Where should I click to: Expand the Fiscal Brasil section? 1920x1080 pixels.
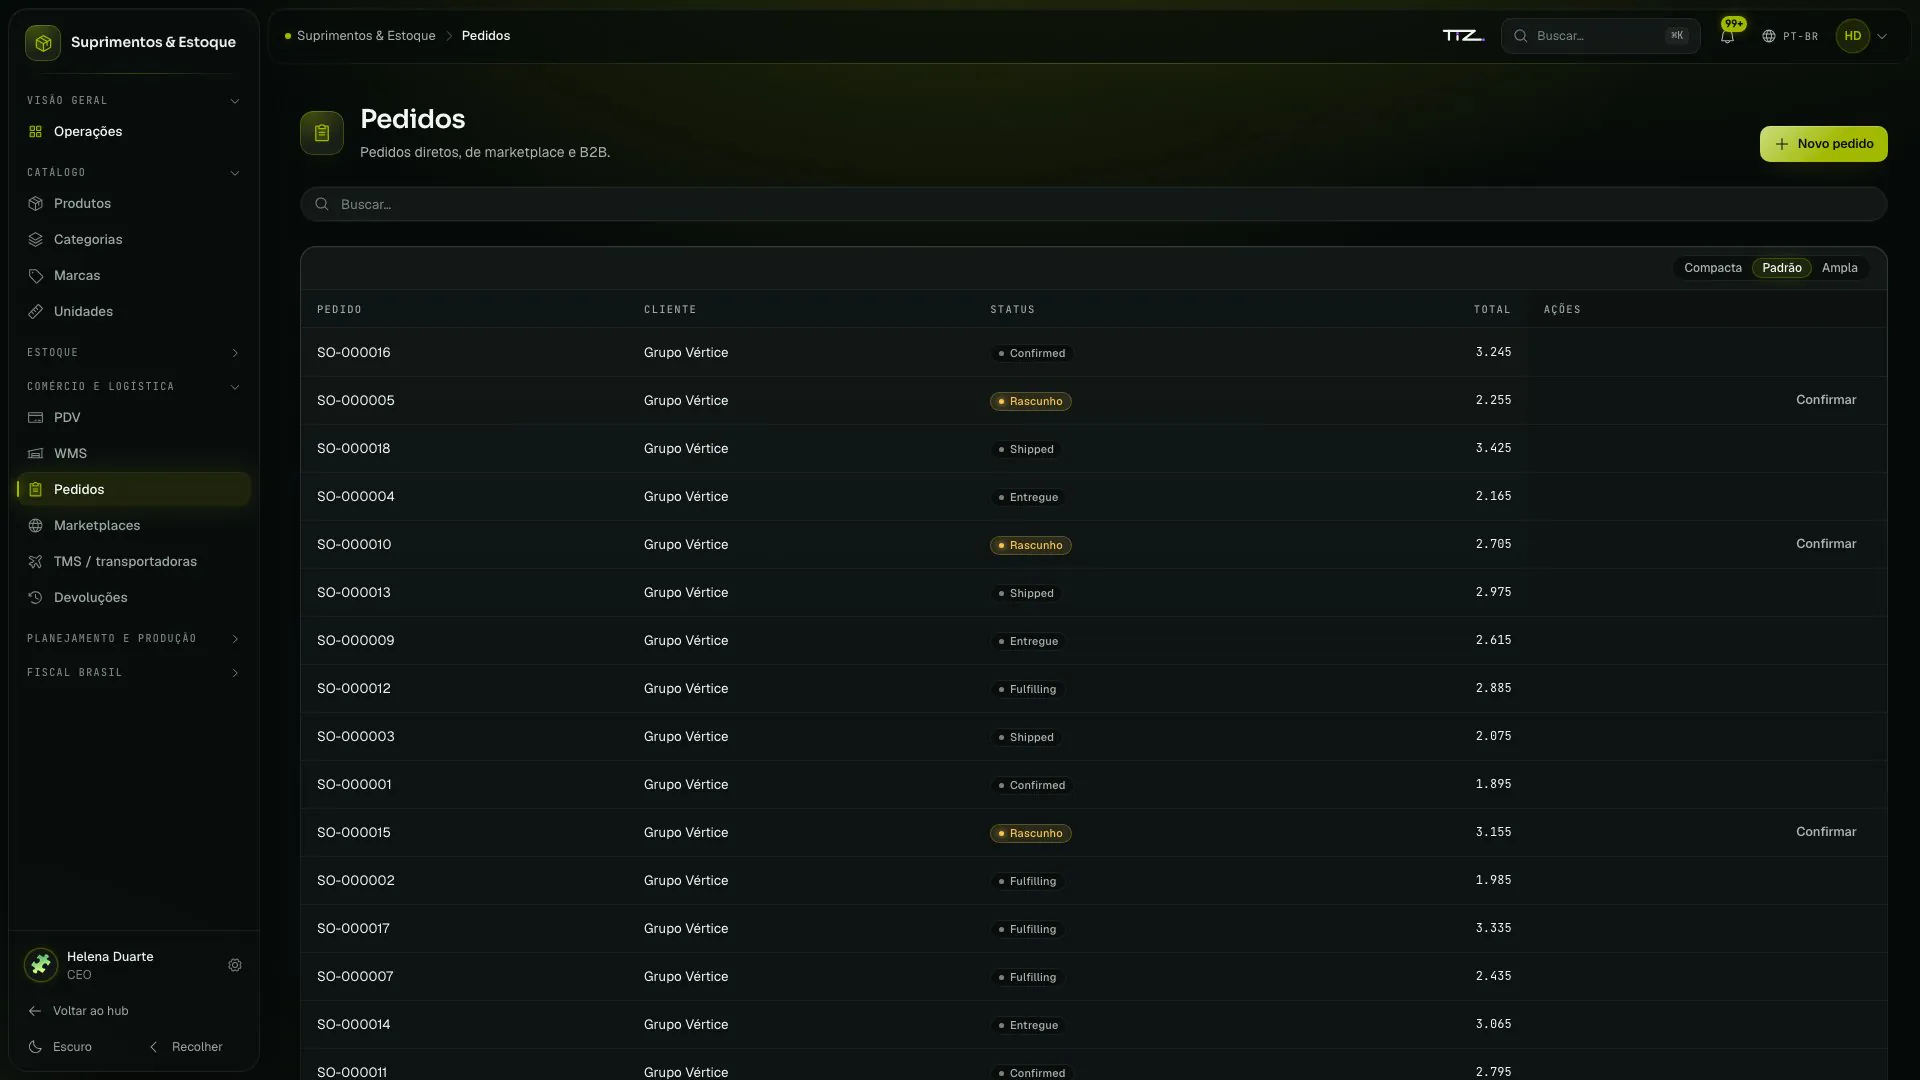pos(132,673)
